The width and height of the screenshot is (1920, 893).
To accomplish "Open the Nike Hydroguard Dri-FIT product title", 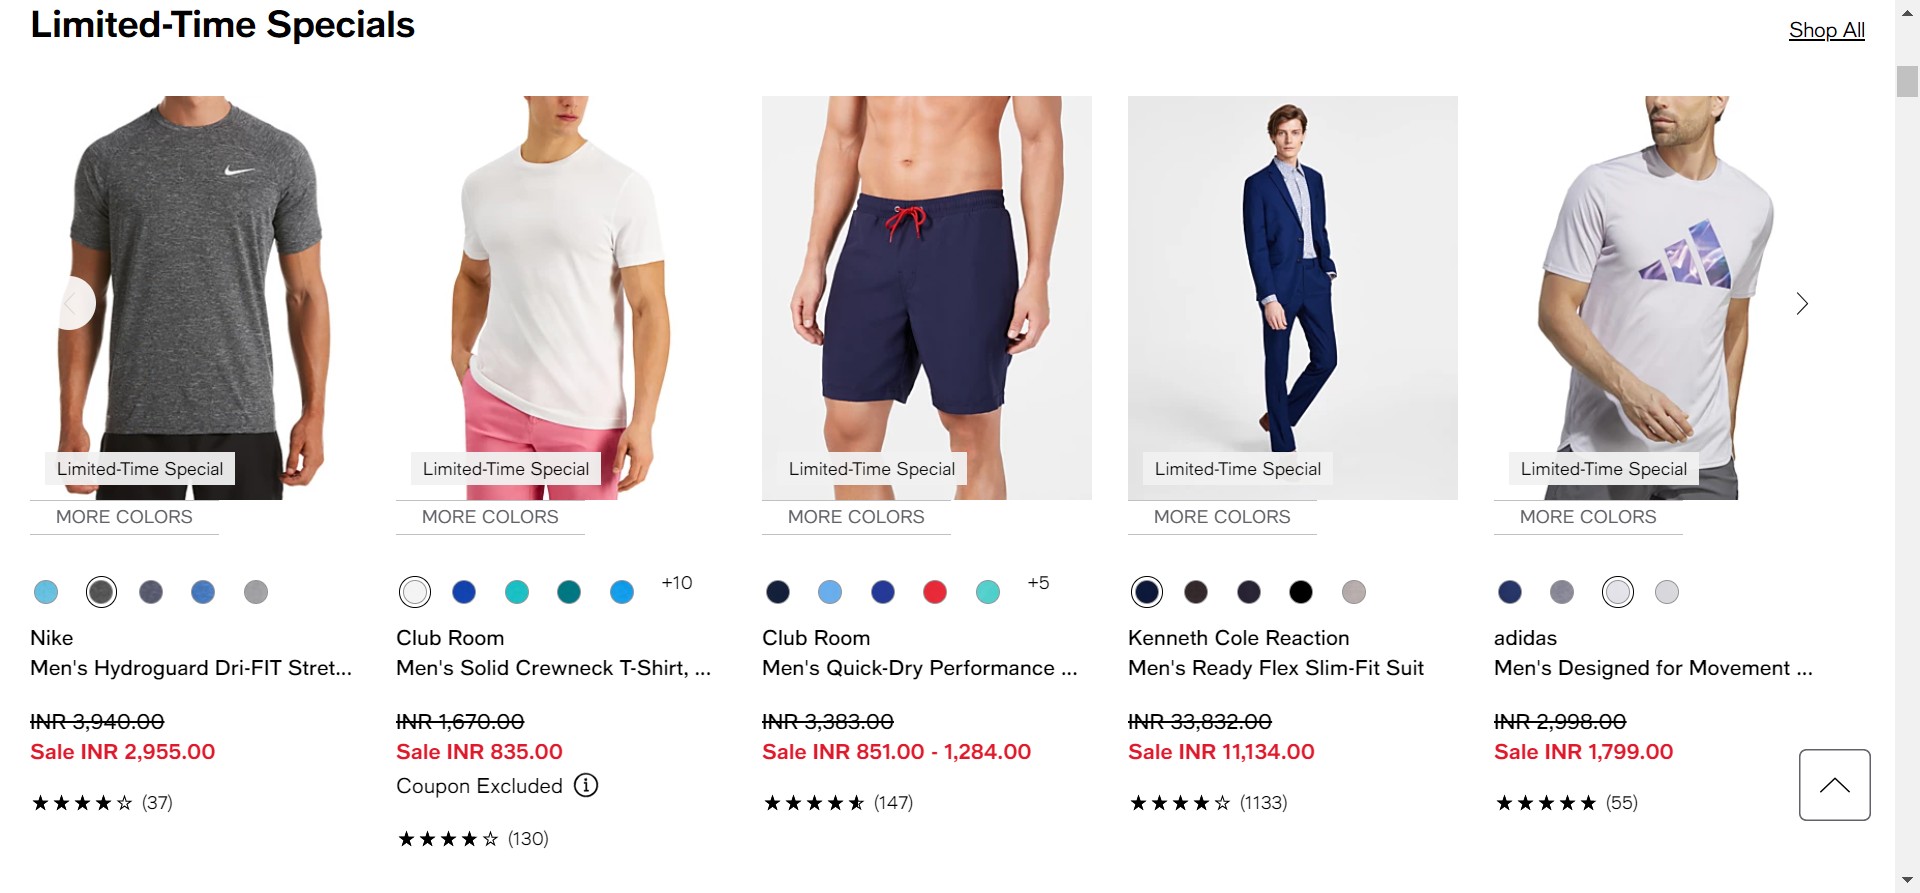I will 191,668.
